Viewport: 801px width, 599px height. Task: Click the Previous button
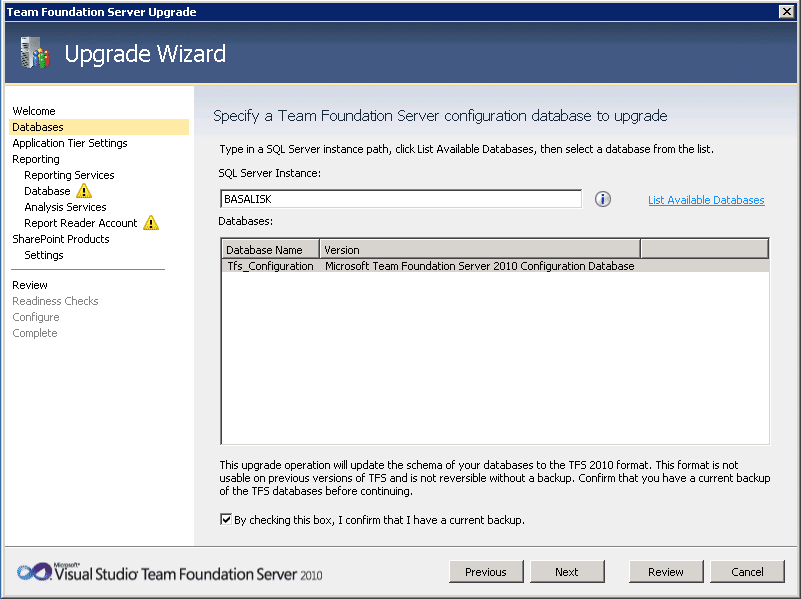[x=486, y=571]
